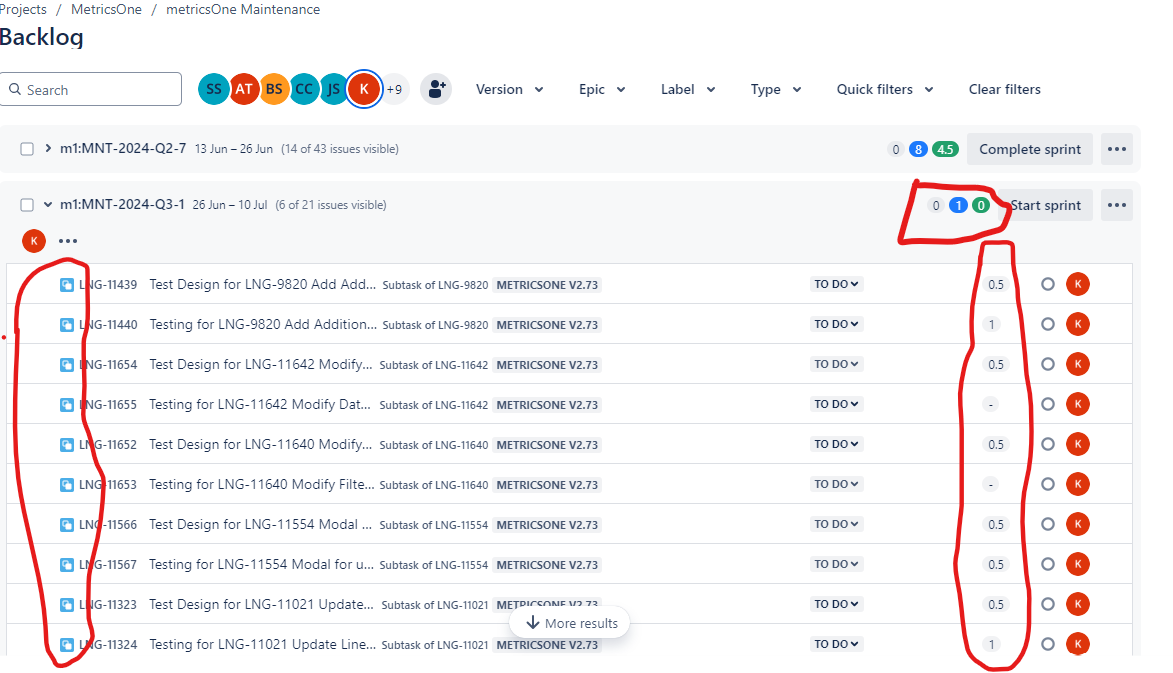Open the Epic filter menu

(x=602, y=89)
